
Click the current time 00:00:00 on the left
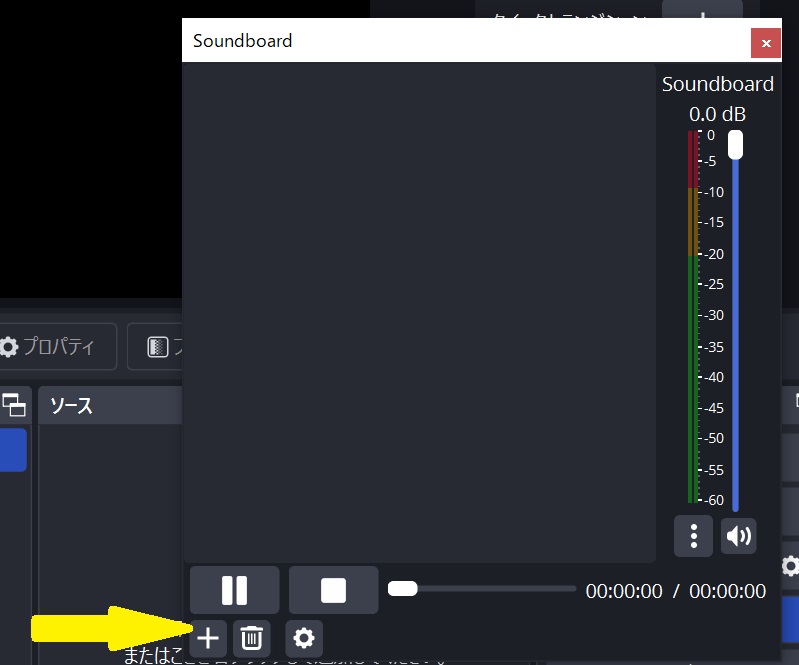pyautogui.click(x=624, y=591)
